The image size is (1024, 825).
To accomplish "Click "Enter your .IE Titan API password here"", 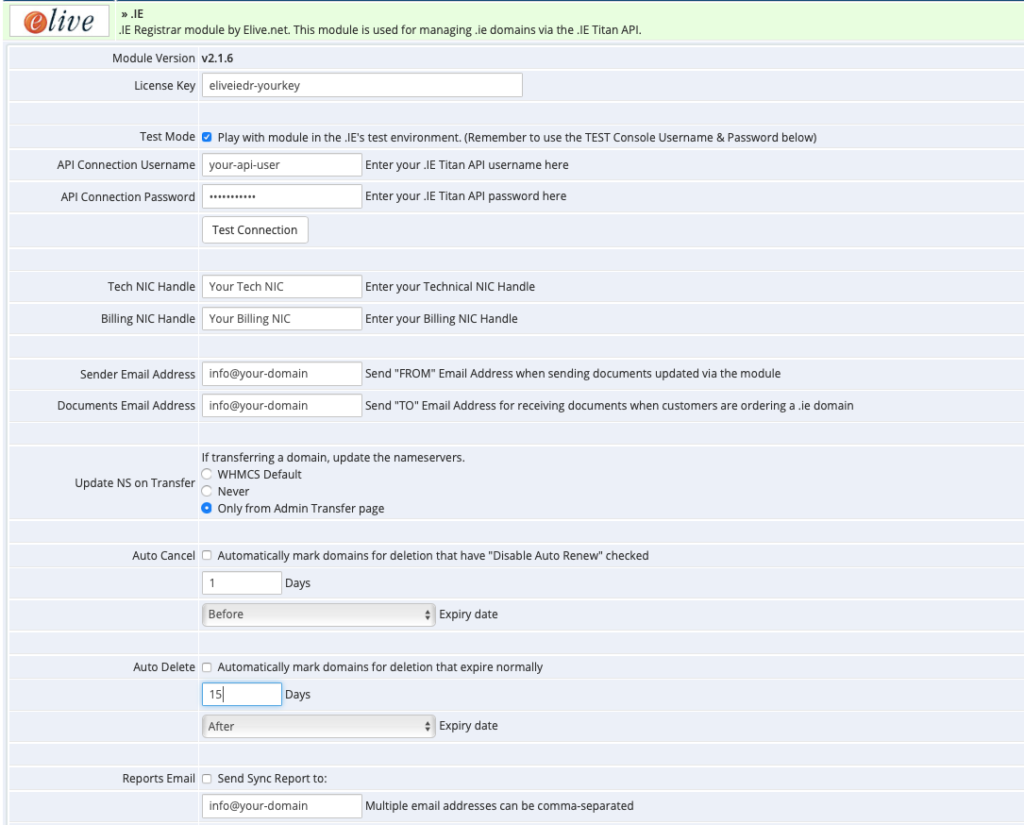I will pyautogui.click(x=466, y=196).
